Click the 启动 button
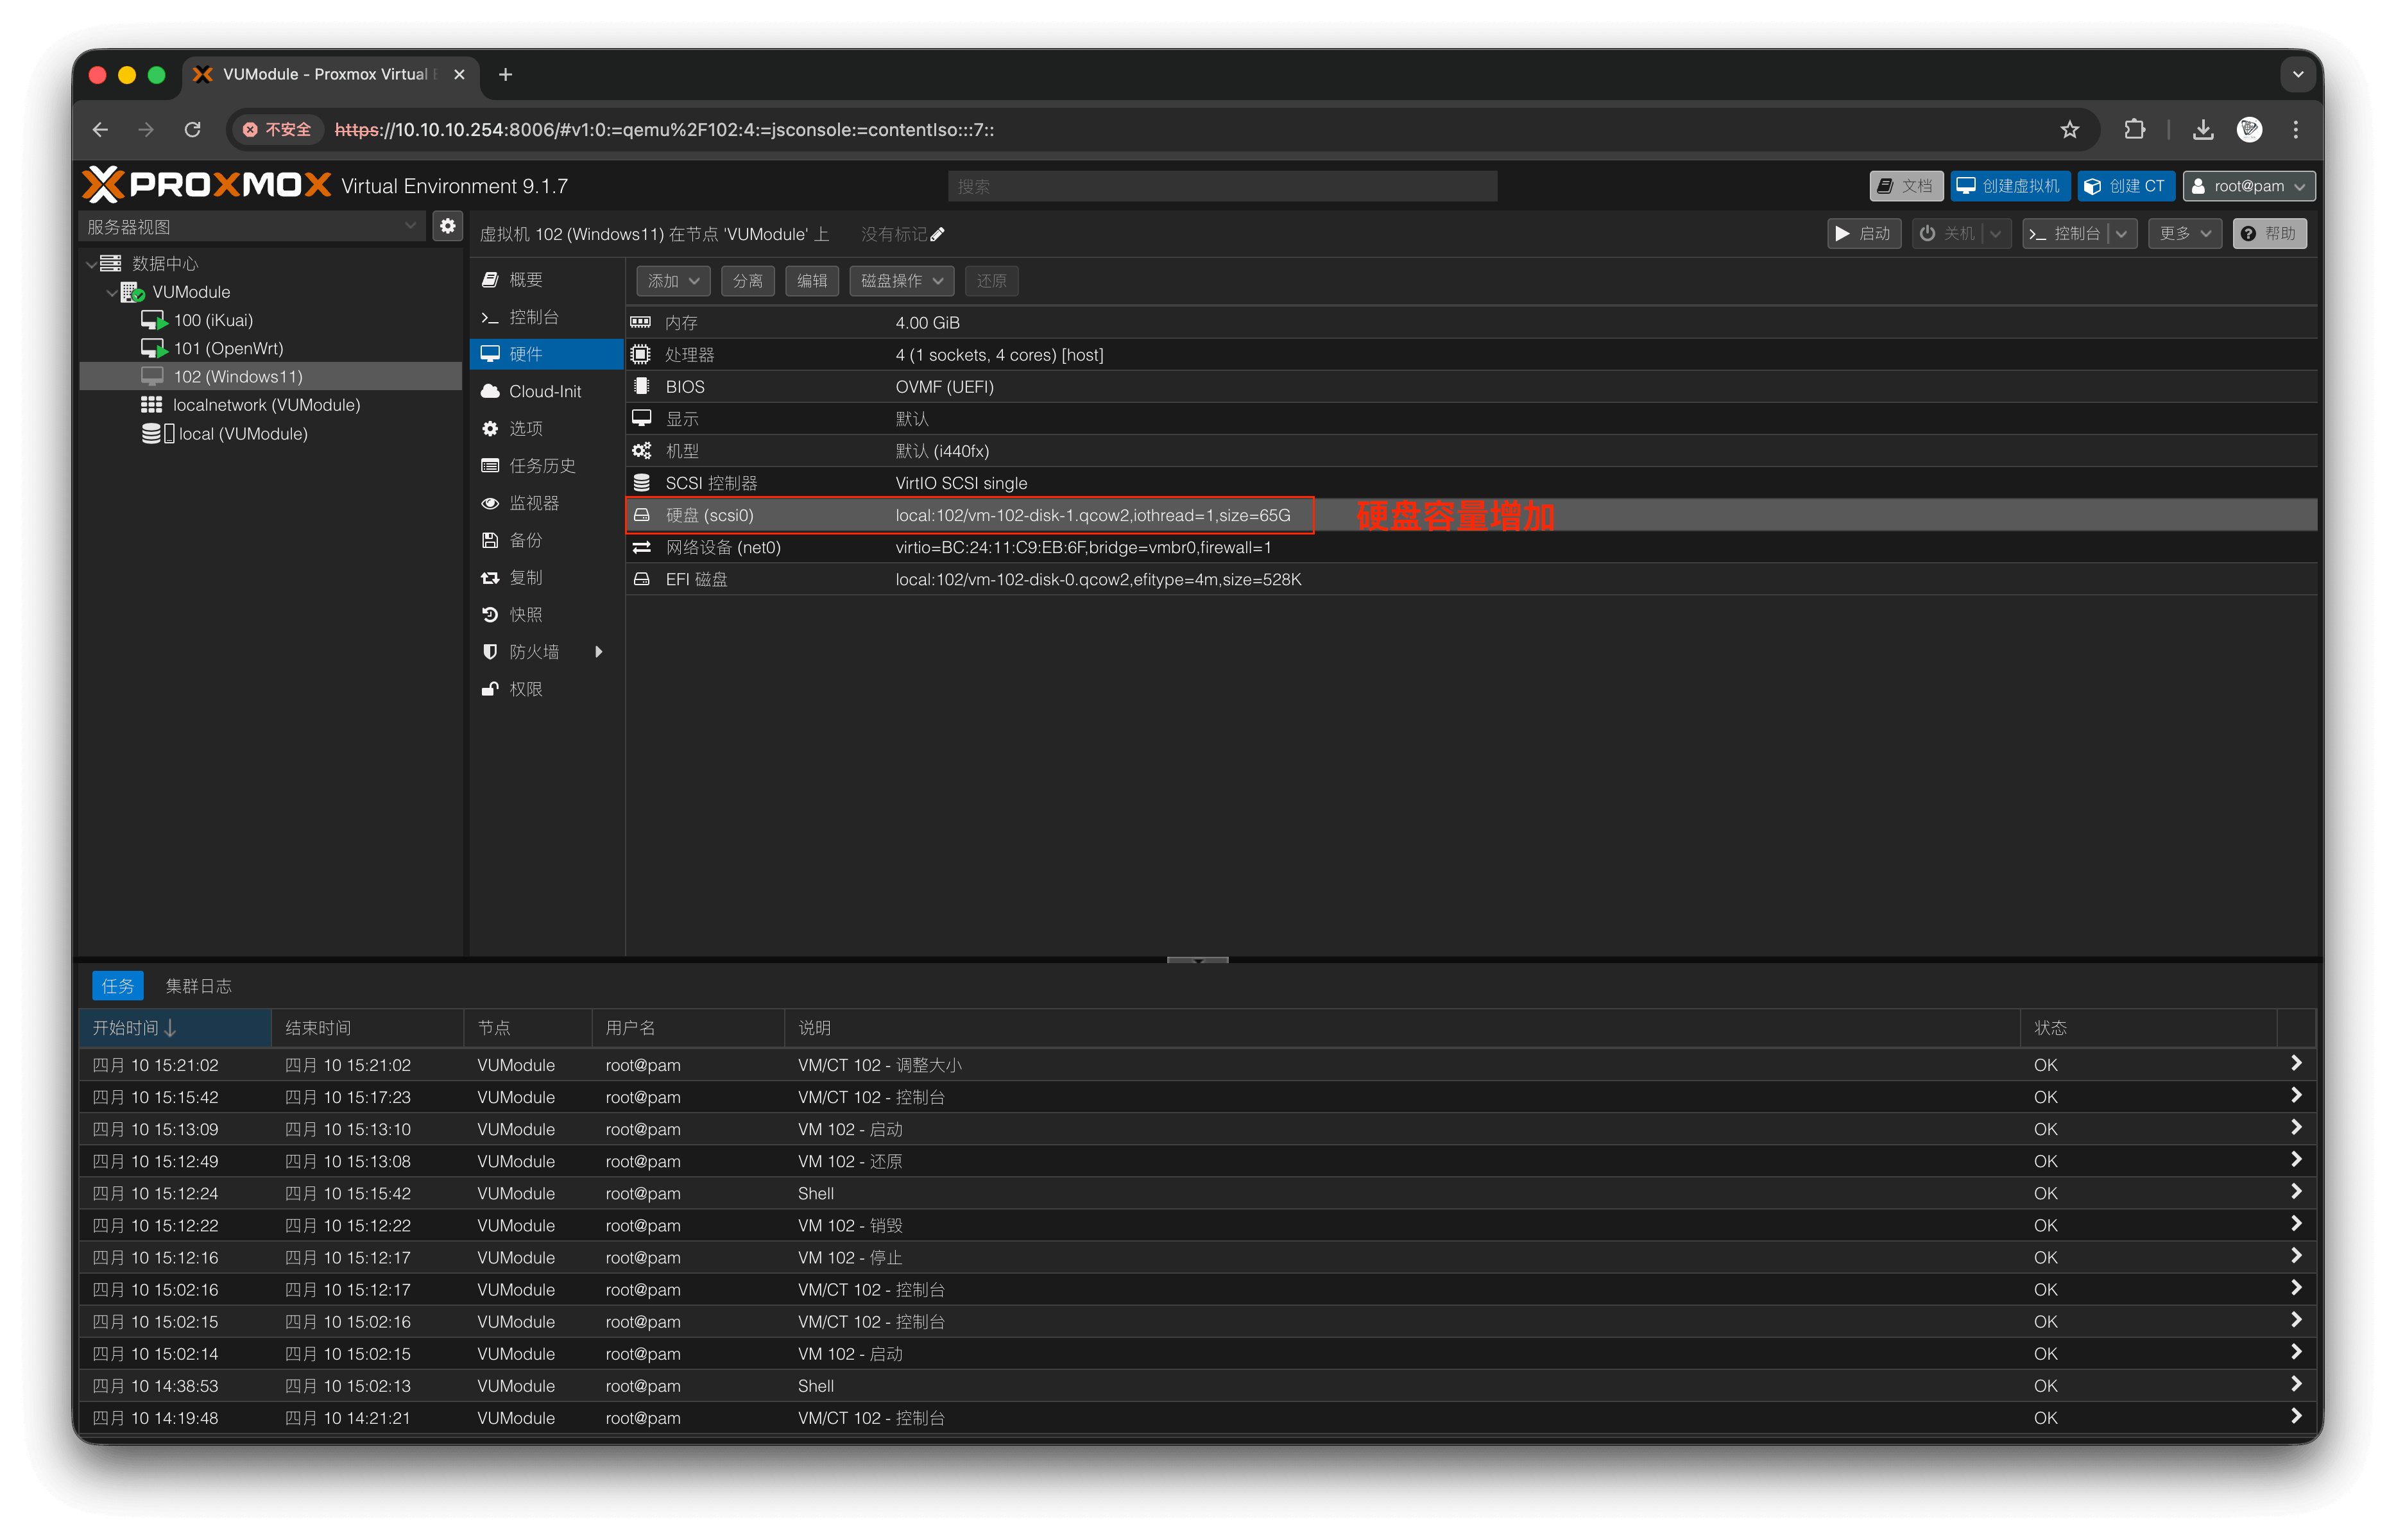This screenshot has width=2396, height=1540. tap(1864, 234)
